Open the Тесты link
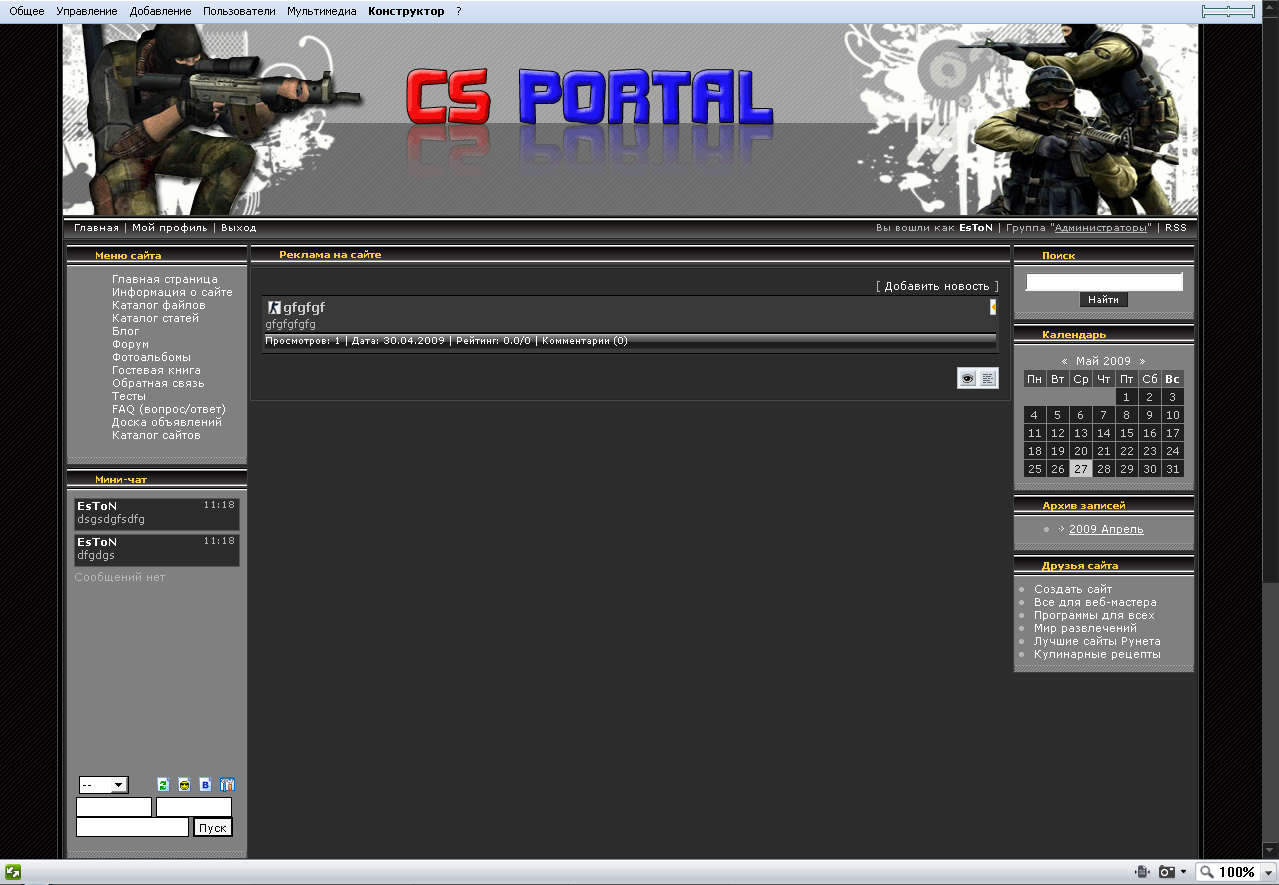 [x=129, y=397]
